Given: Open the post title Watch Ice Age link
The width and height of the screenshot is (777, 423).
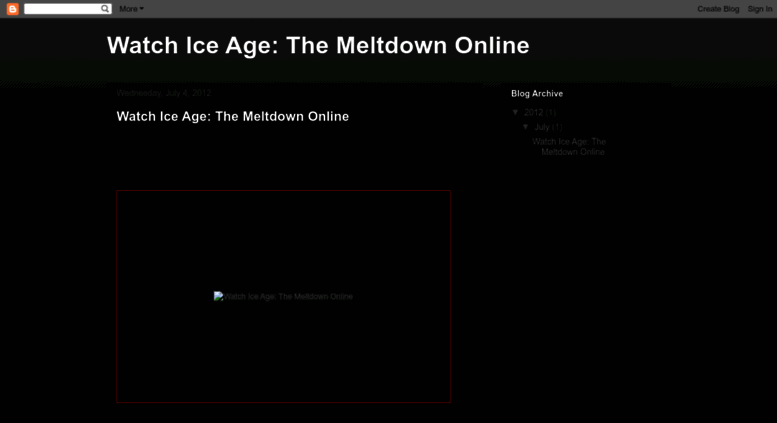Looking at the screenshot, I should coord(233,116).
